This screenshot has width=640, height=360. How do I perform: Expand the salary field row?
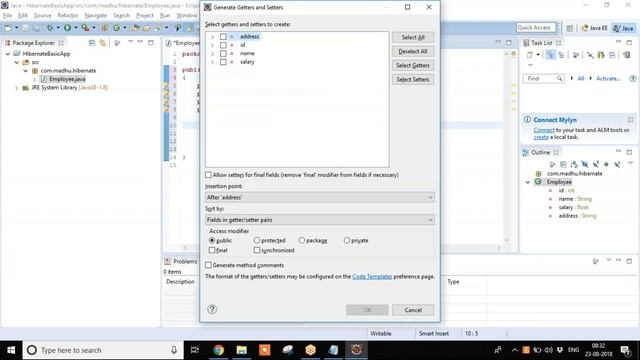(212, 62)
